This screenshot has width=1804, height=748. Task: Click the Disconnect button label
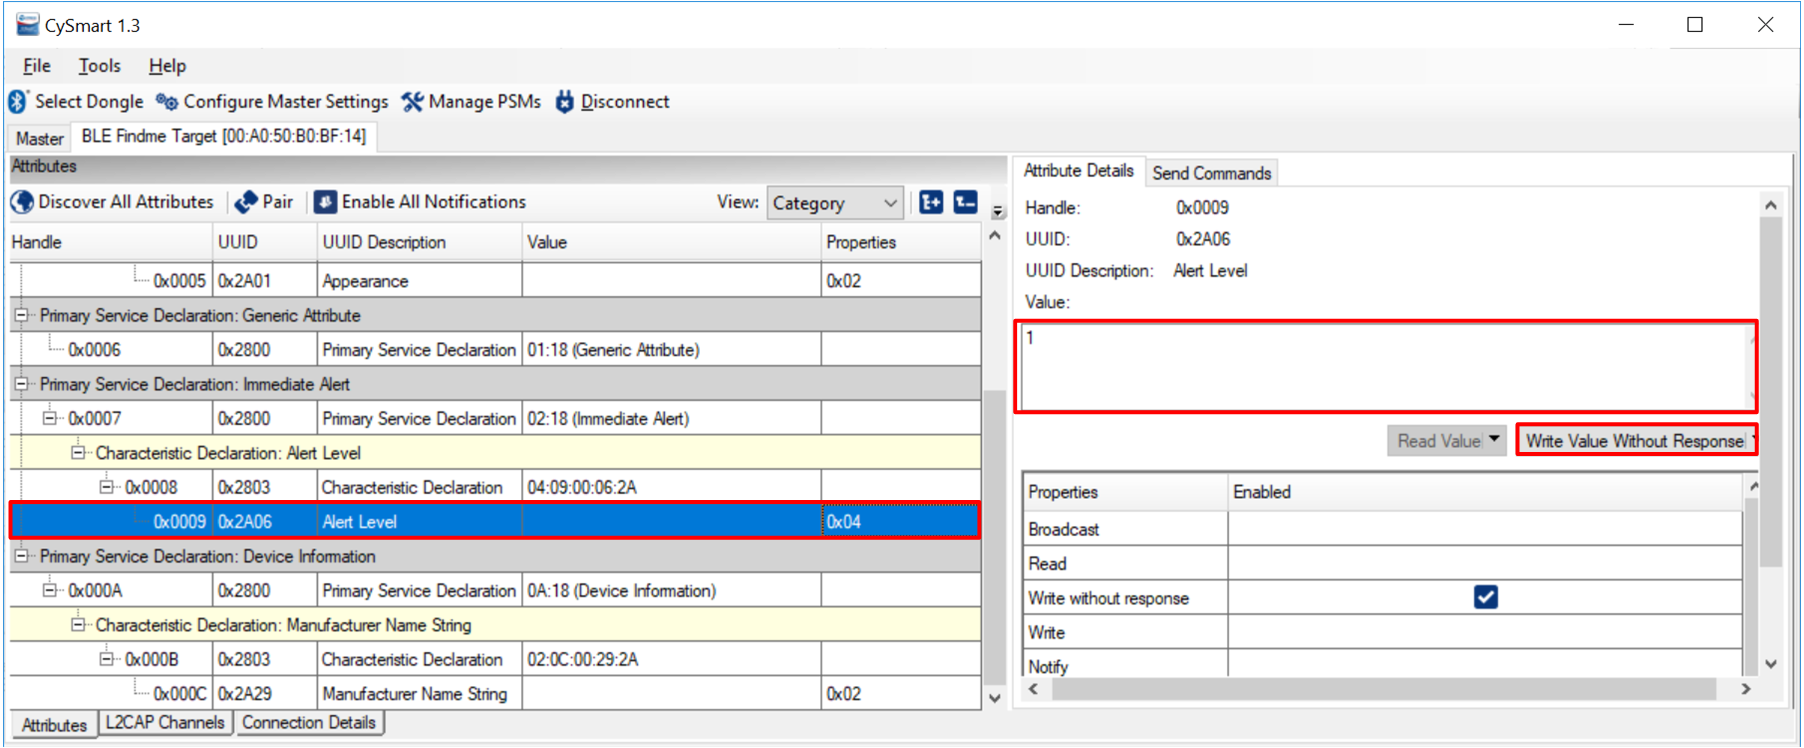point(625,102)
